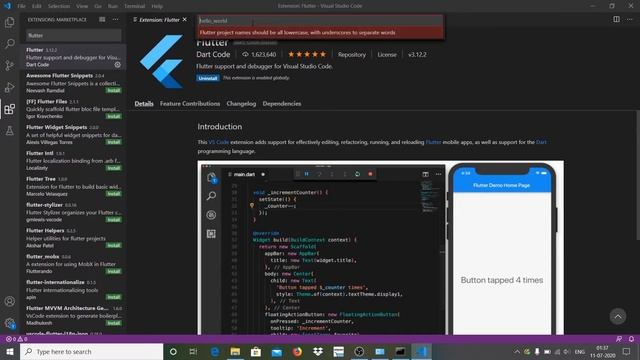
Task: Click the editor vertical scrollbar
Action: 637,176
